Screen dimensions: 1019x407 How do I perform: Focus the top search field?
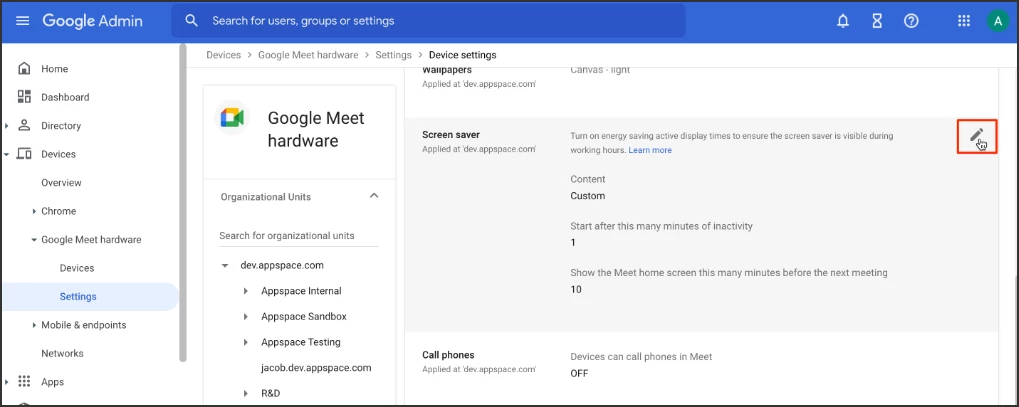click(x=428, y=21)
